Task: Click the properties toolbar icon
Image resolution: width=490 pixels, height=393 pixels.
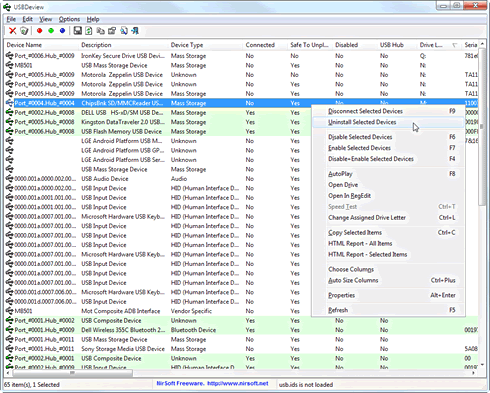Action: pos(112,31)
